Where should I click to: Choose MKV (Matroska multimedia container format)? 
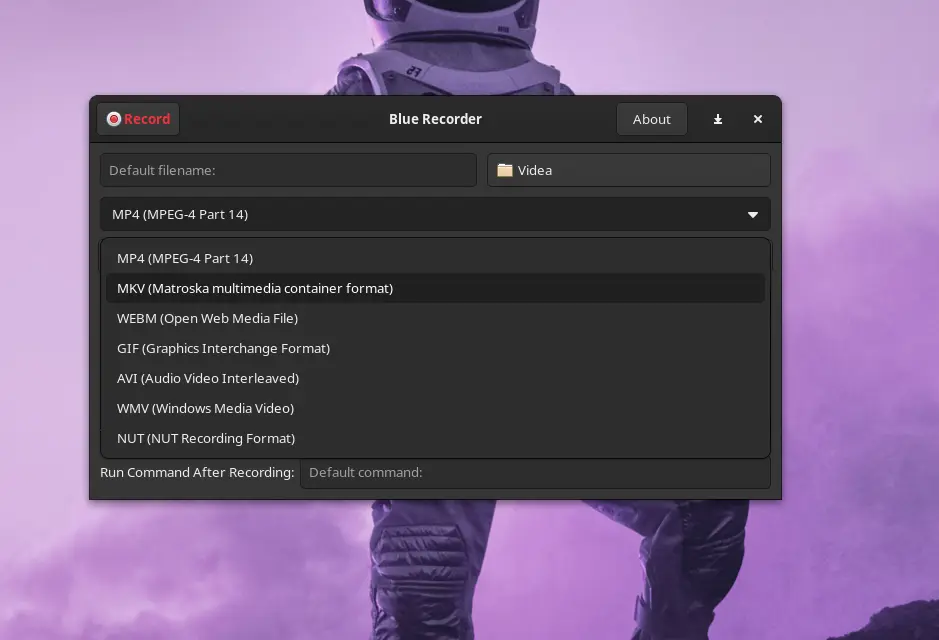tap(435, 288)
